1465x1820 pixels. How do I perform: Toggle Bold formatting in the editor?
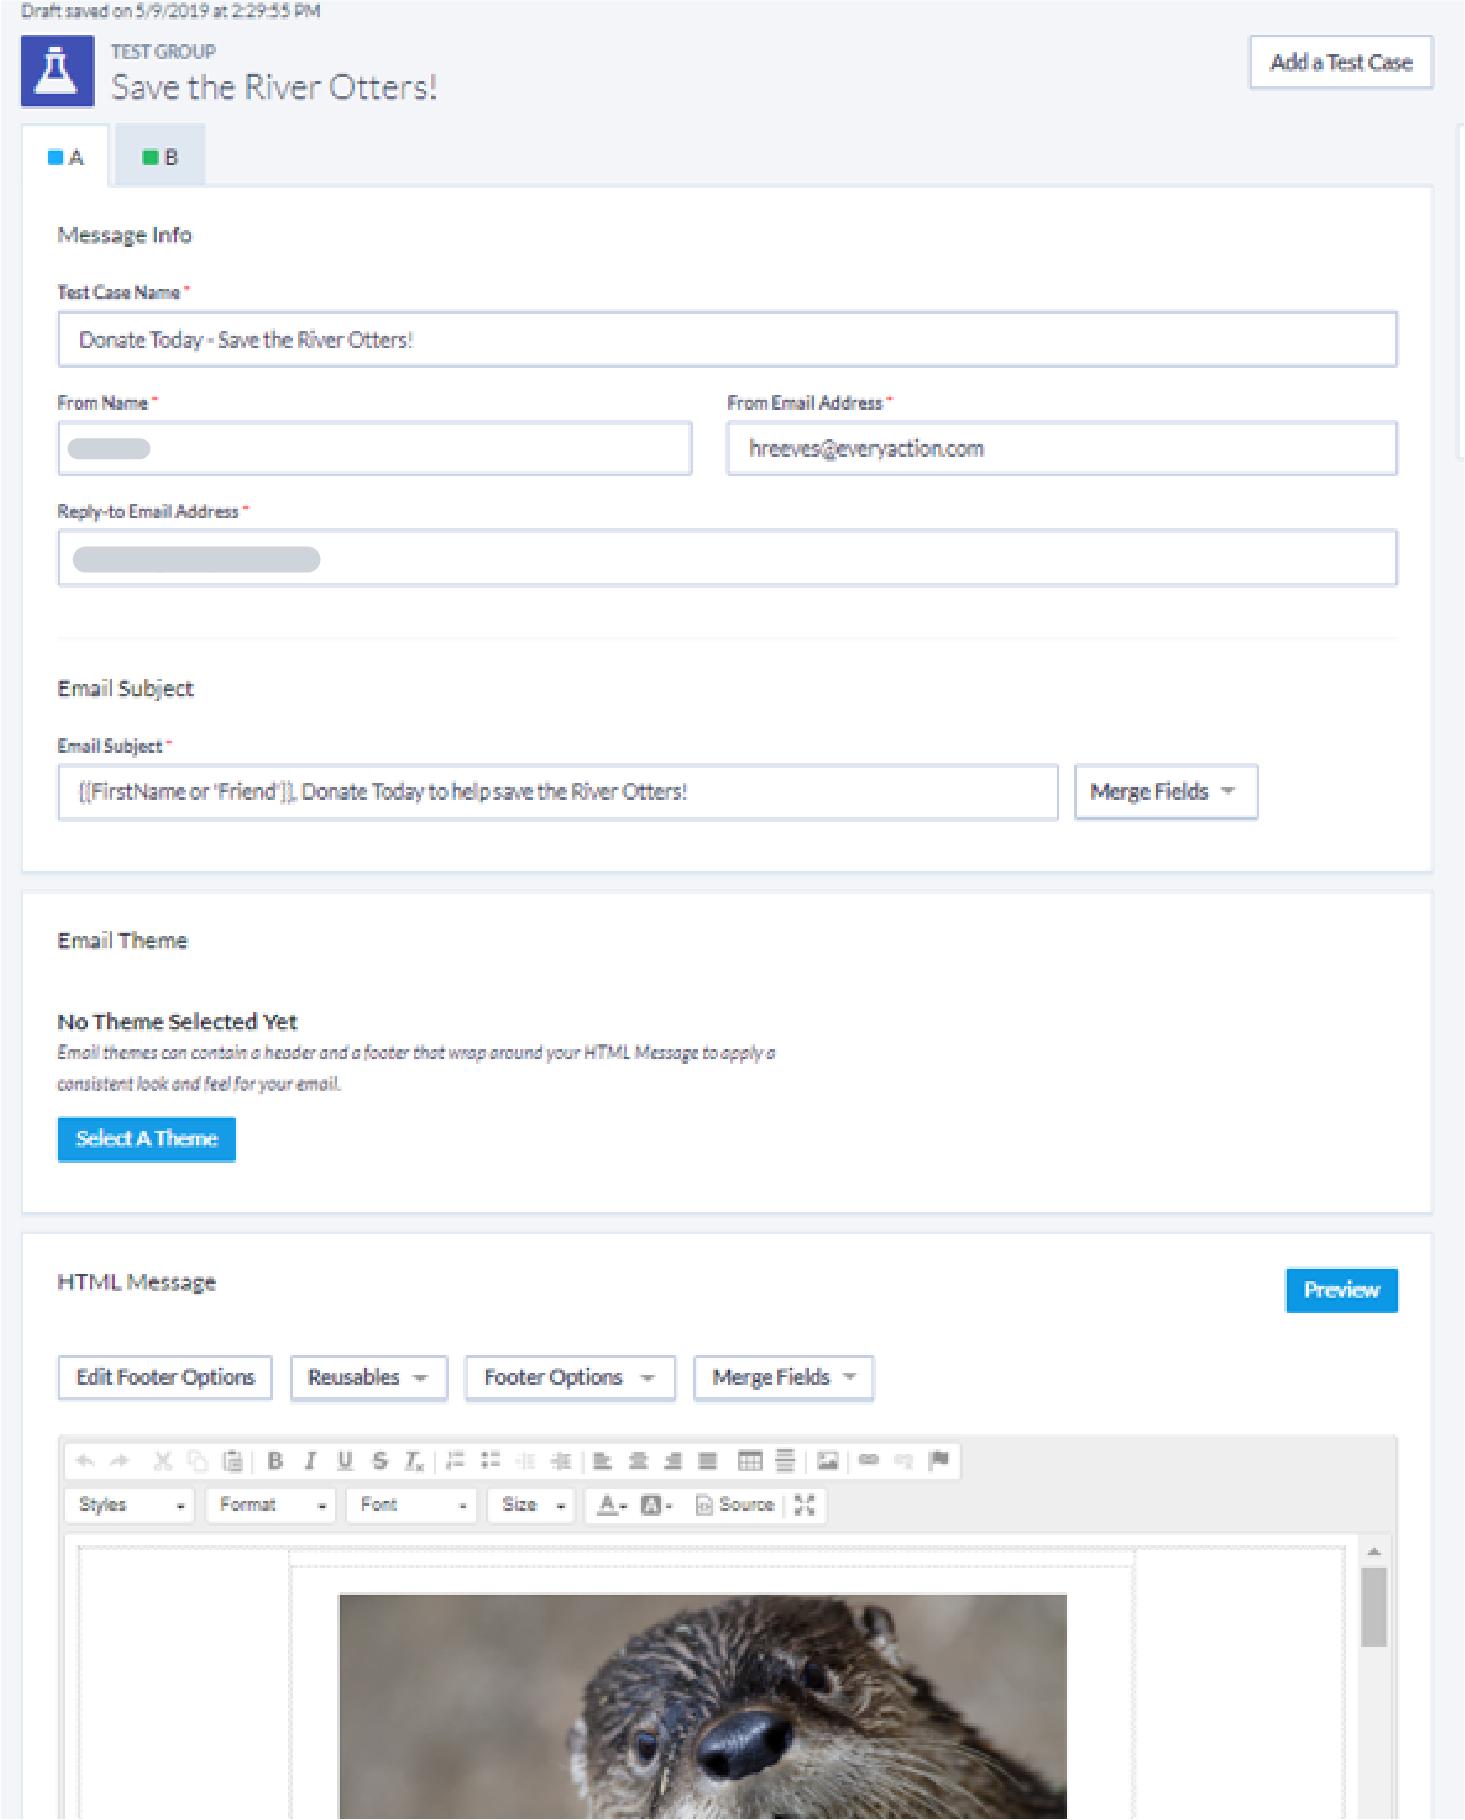[276, 1461]
